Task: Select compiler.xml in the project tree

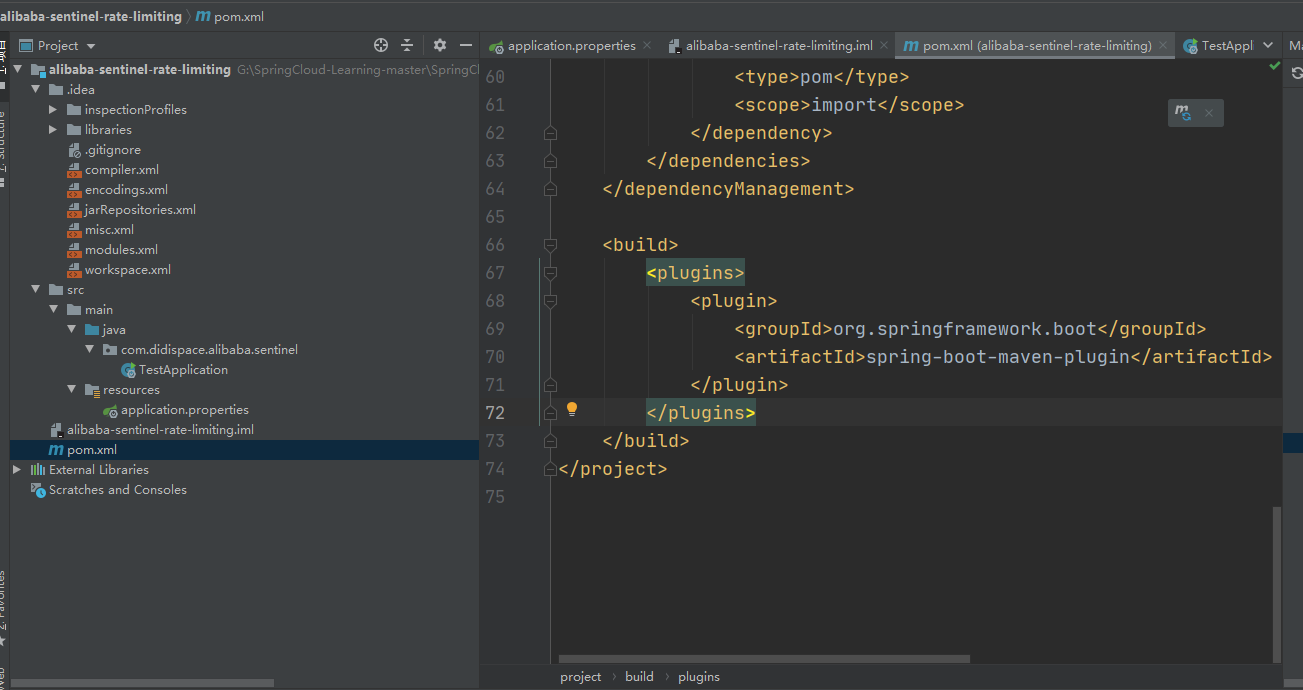Action: (121, 170)
